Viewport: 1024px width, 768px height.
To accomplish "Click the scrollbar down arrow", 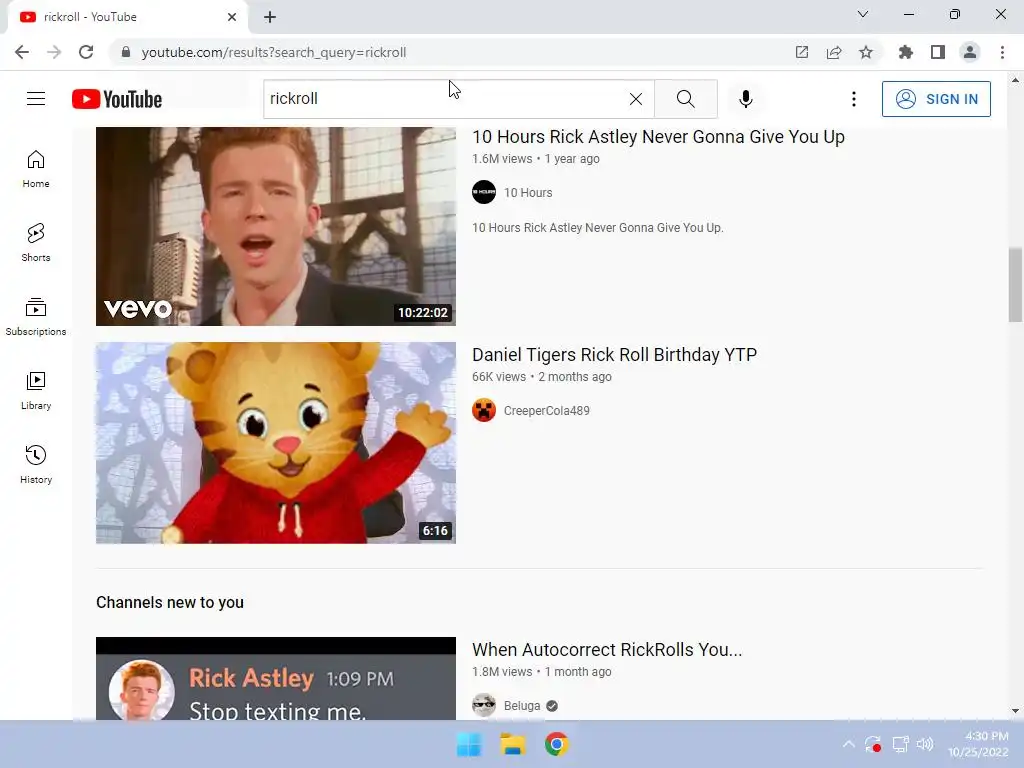I will coord(1015,711).
